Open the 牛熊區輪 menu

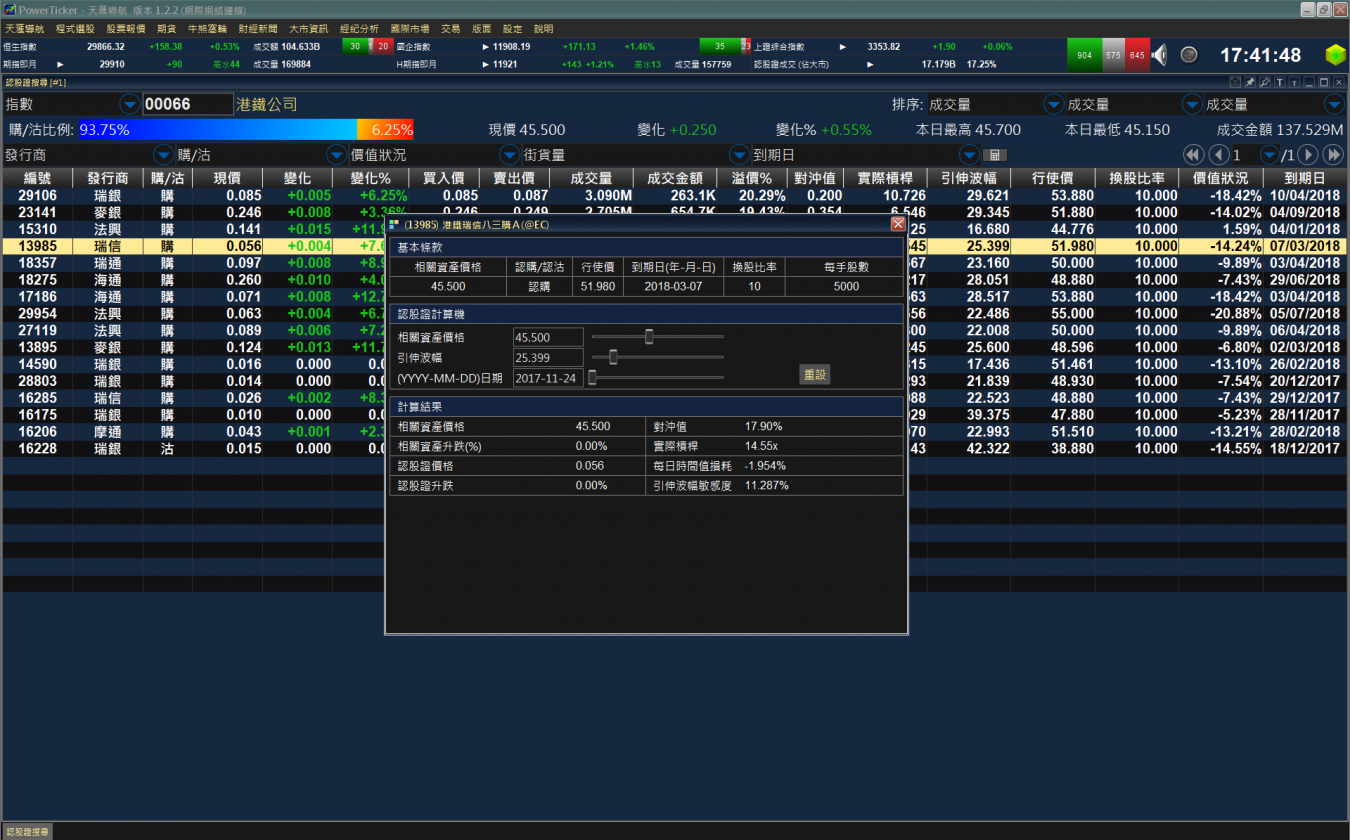[208, 29]
